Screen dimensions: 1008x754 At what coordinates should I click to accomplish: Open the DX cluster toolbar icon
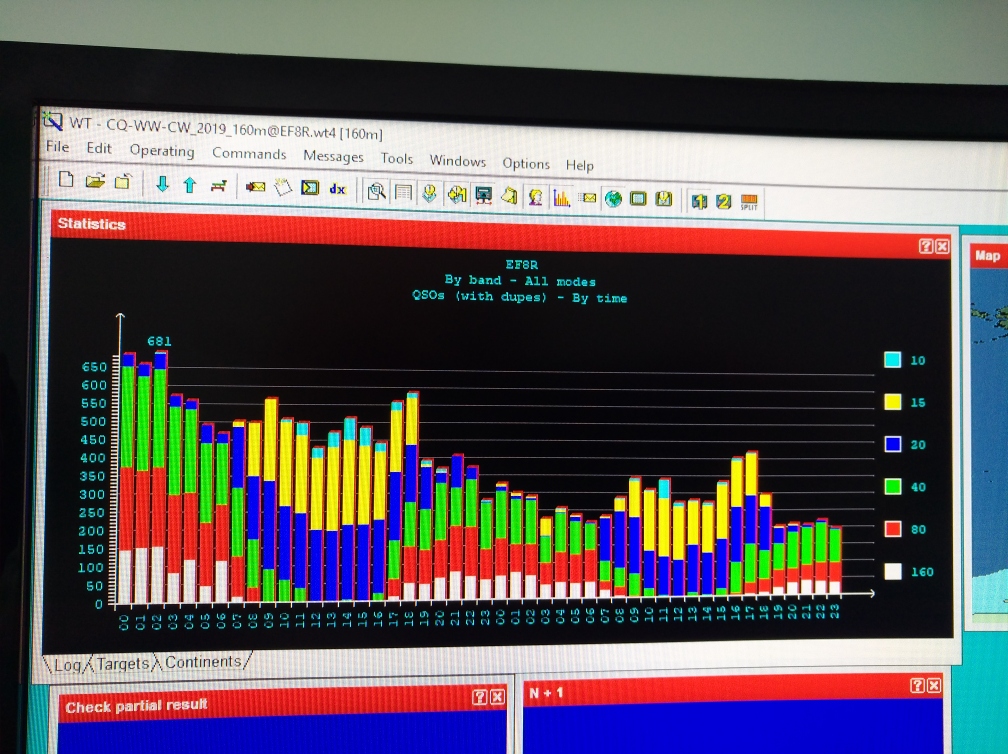click(x=337, y=188)
